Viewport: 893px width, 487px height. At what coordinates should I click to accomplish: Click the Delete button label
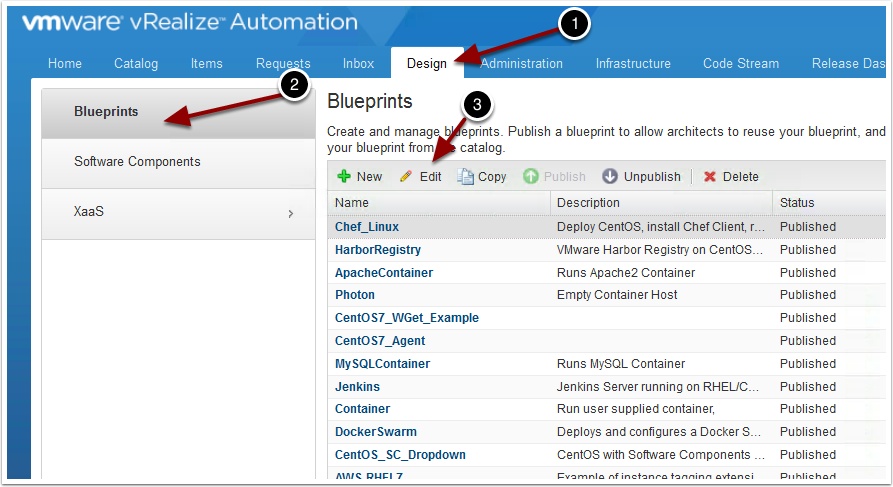tap(740, 177)
